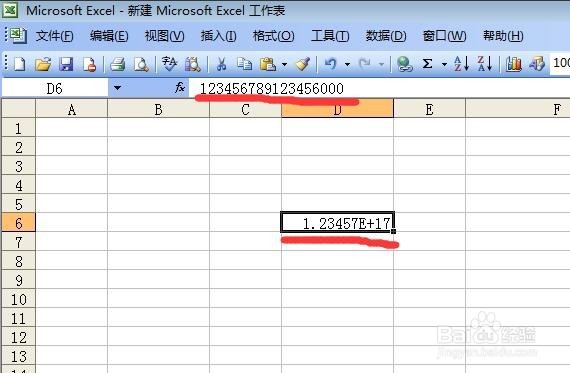
Task: Activate the Format Painter brush icon
Action: pyautogui.click(x=302, y=64)
